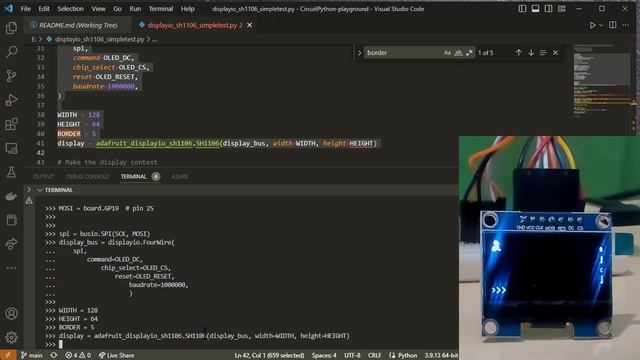Image resolution: width=640 pixels, height=360 pixels.
Task: Go to next find match
Action: [531, 53]
